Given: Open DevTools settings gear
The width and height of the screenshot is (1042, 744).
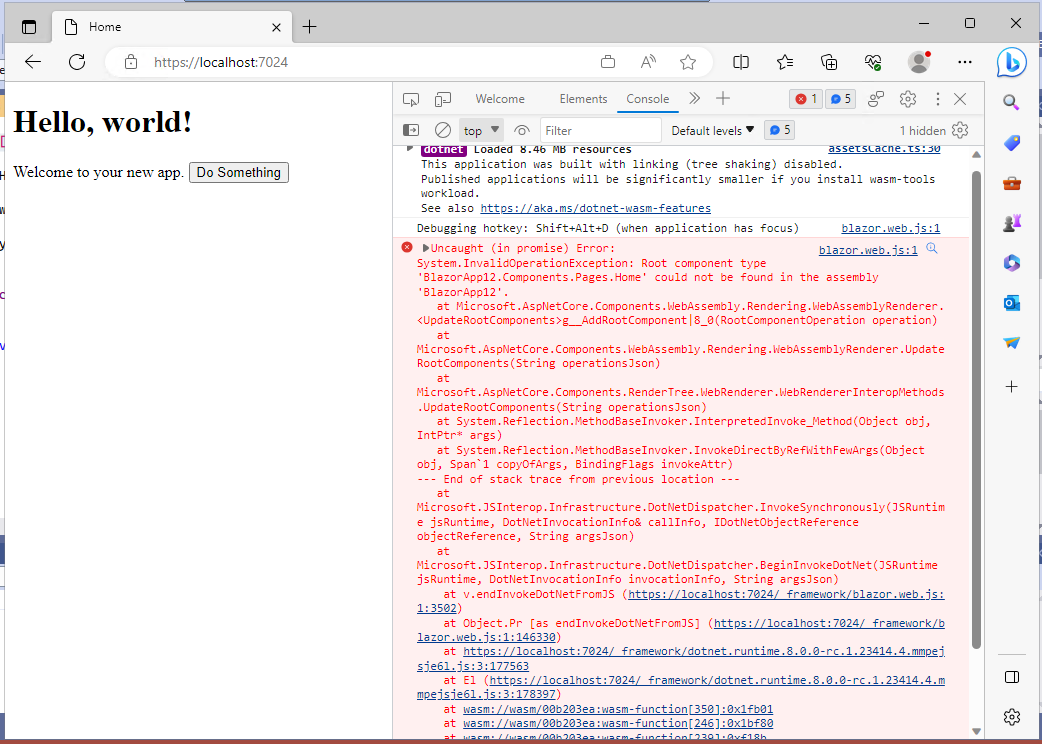Looking at the screenshot, I should 908,99.
